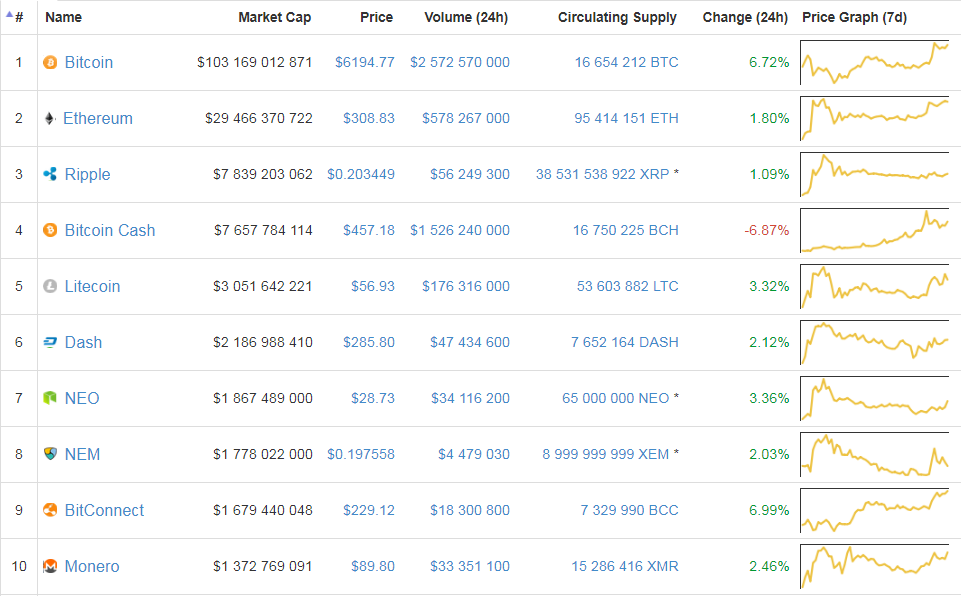The image size is (961, 596).
Task: Click BitConnect change 6.99%
Action: tap(769, 510)
